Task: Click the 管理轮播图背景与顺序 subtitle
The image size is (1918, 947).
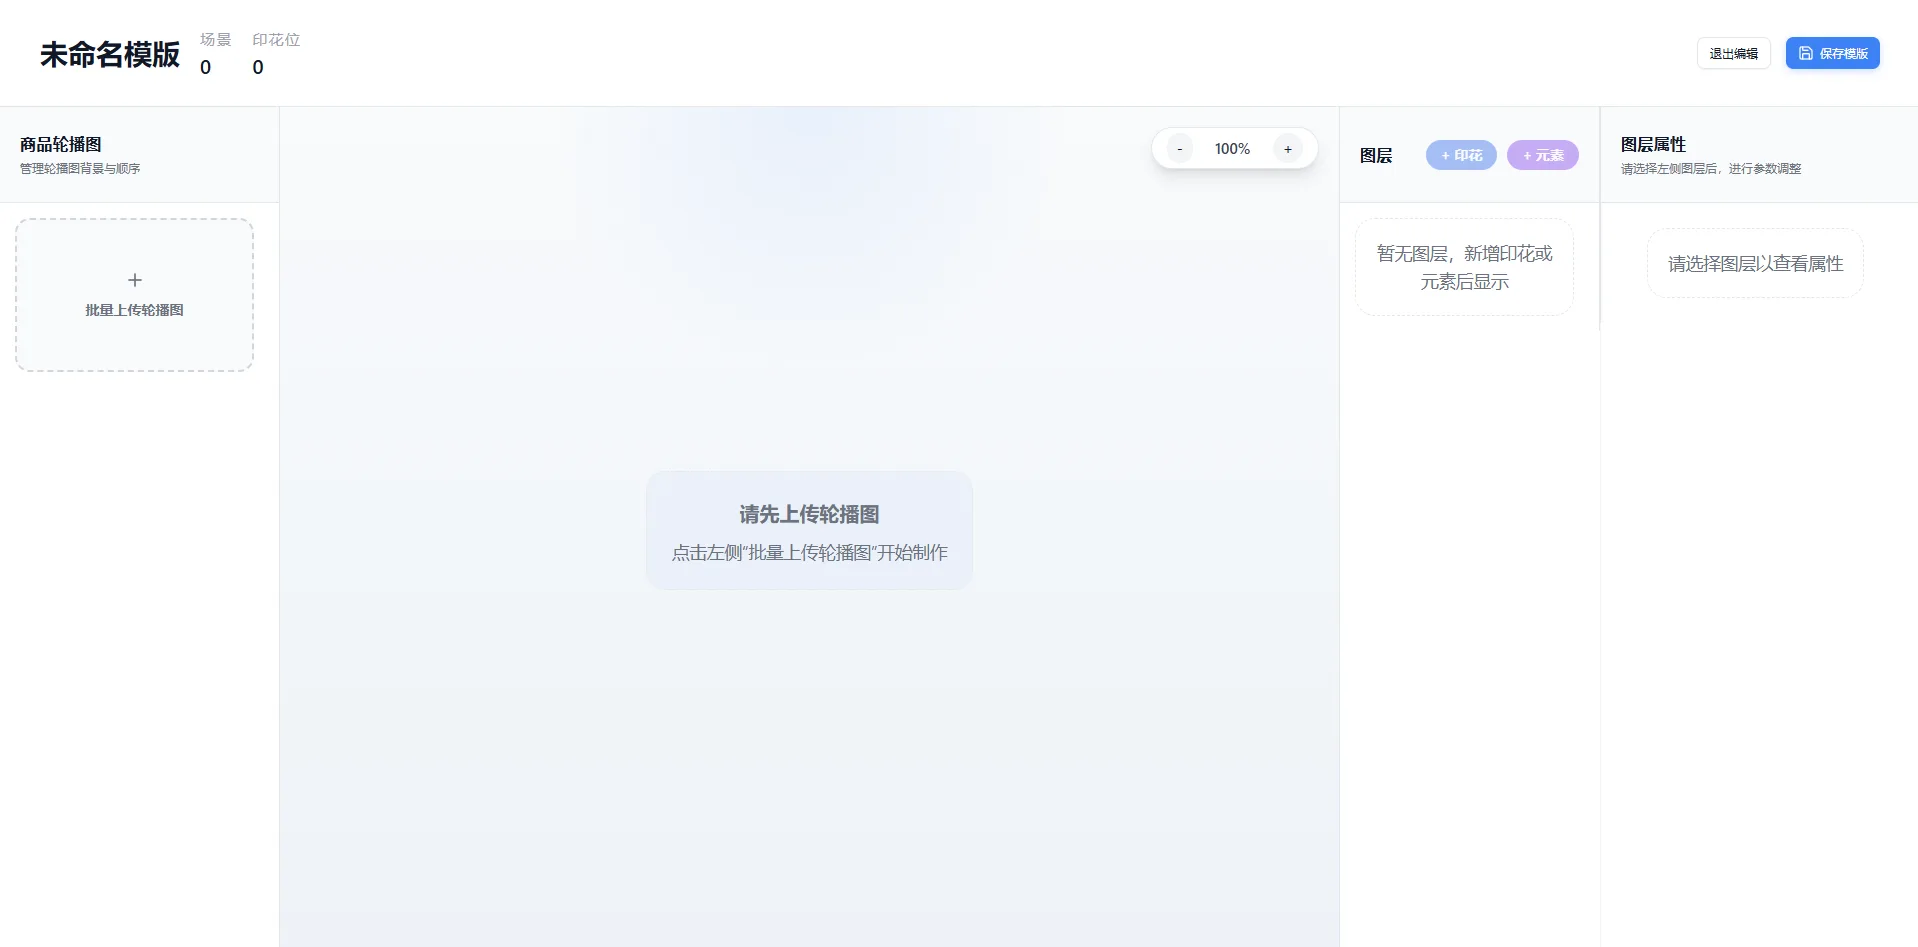Action: 80,168
